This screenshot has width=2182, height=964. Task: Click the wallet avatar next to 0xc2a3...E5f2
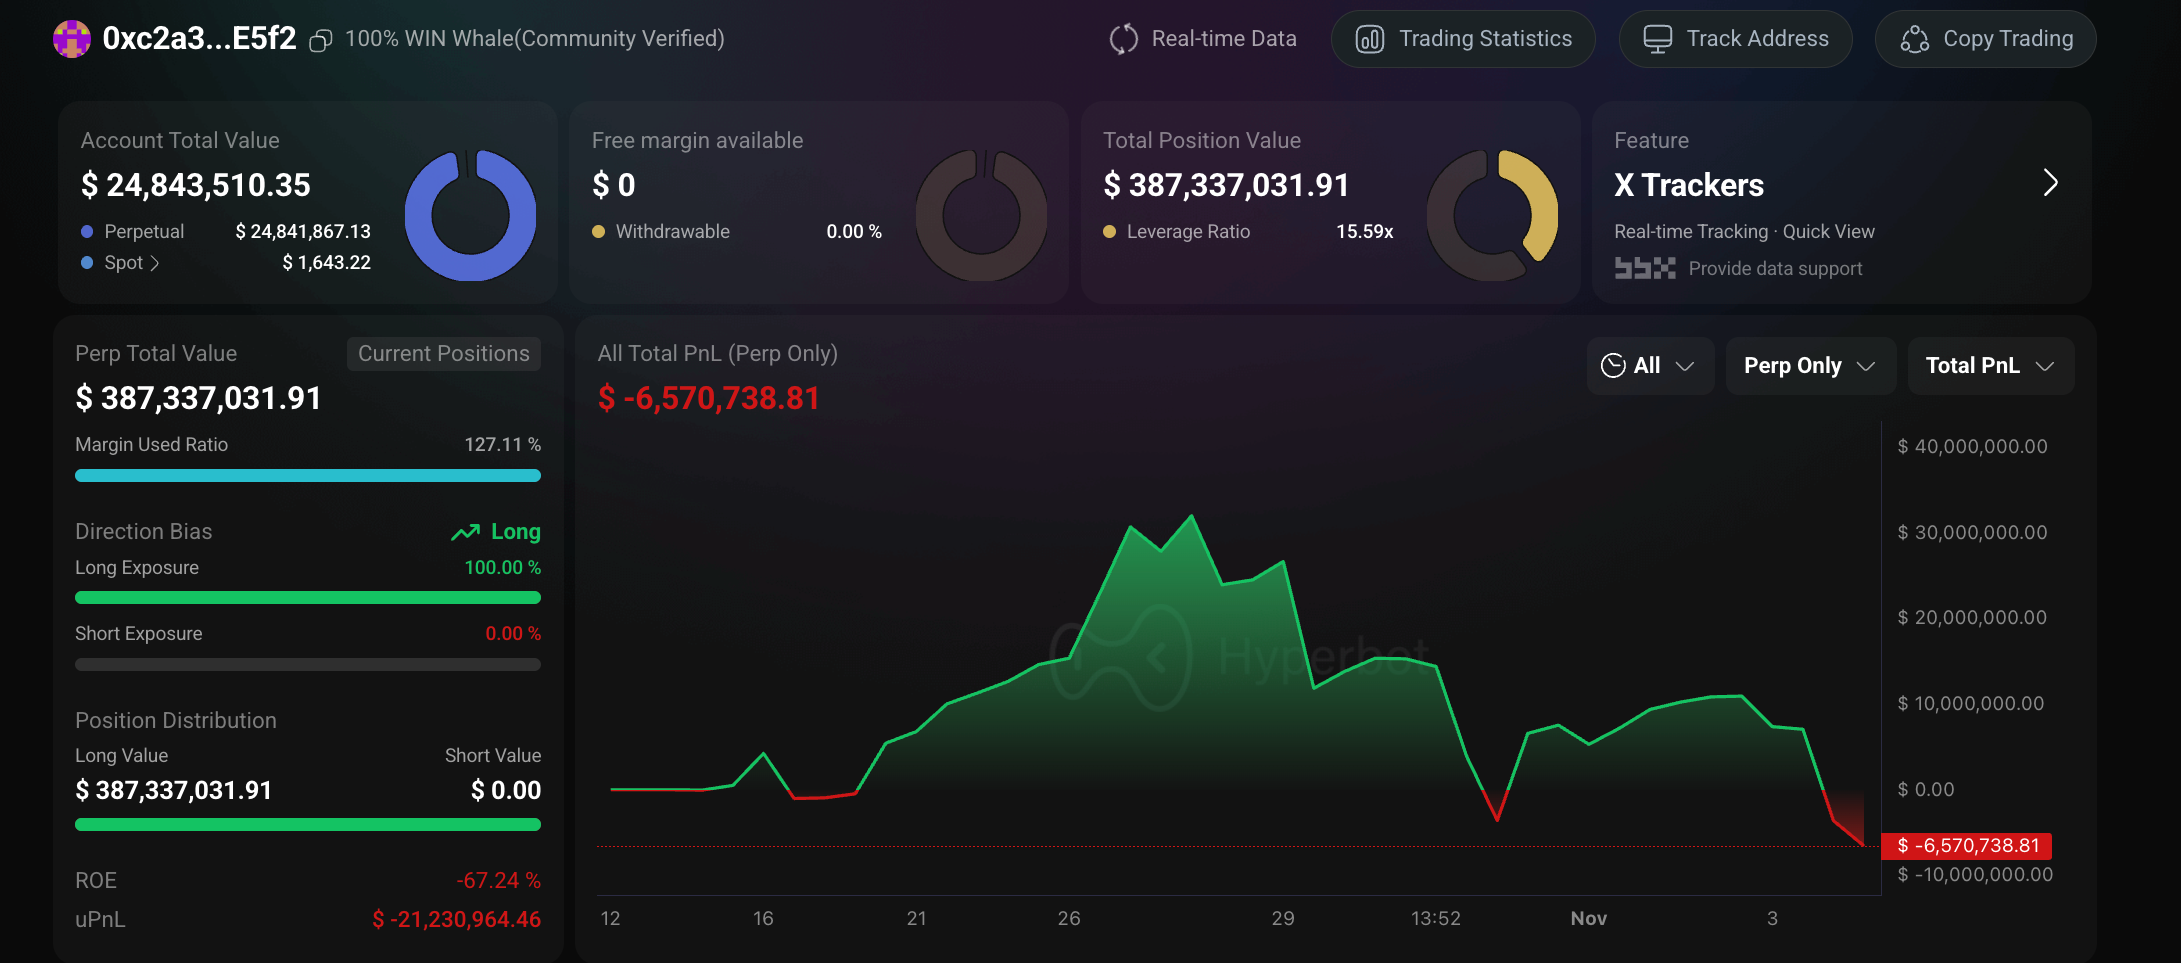[x=71, y=38]
